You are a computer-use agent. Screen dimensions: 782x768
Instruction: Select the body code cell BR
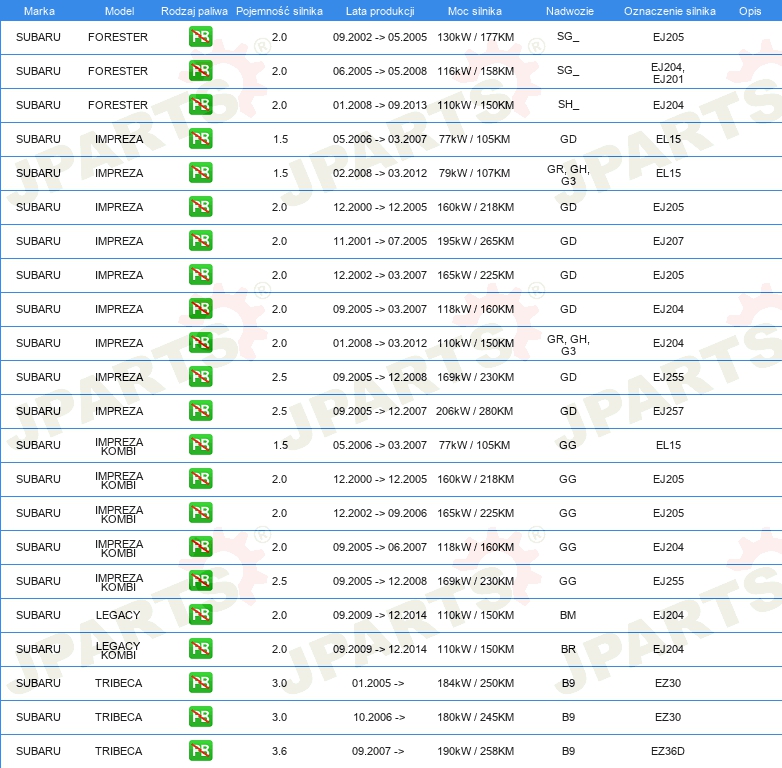click(x=568, y=649)
